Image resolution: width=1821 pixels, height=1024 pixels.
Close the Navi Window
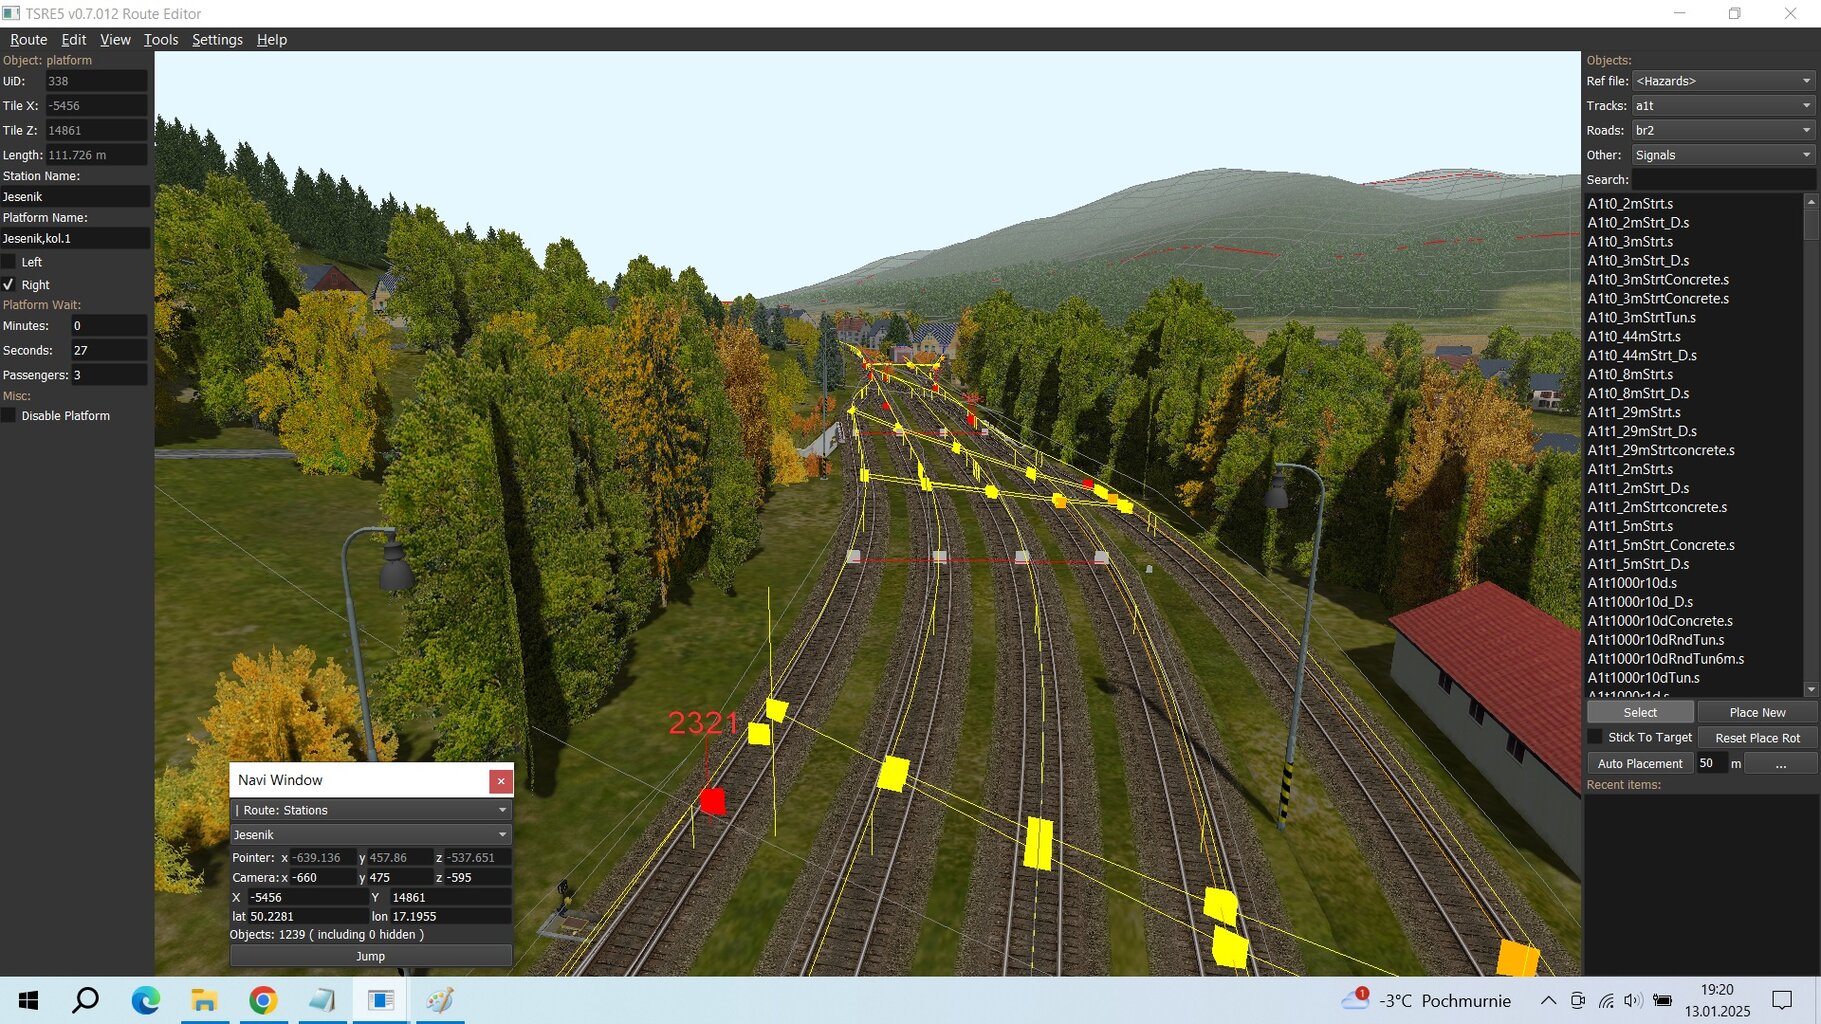pyautogui.click(x=501, y=781)
